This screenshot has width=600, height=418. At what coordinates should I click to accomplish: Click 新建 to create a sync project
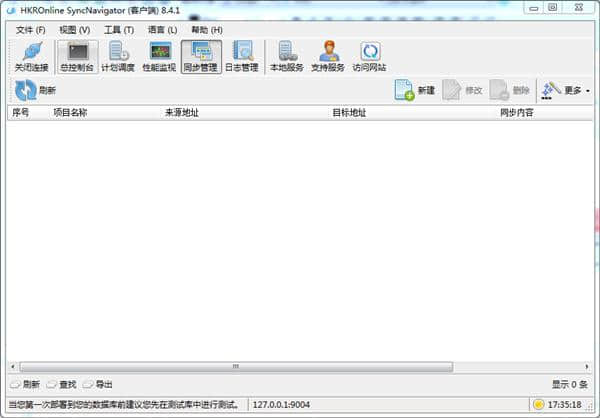[415, 90]
